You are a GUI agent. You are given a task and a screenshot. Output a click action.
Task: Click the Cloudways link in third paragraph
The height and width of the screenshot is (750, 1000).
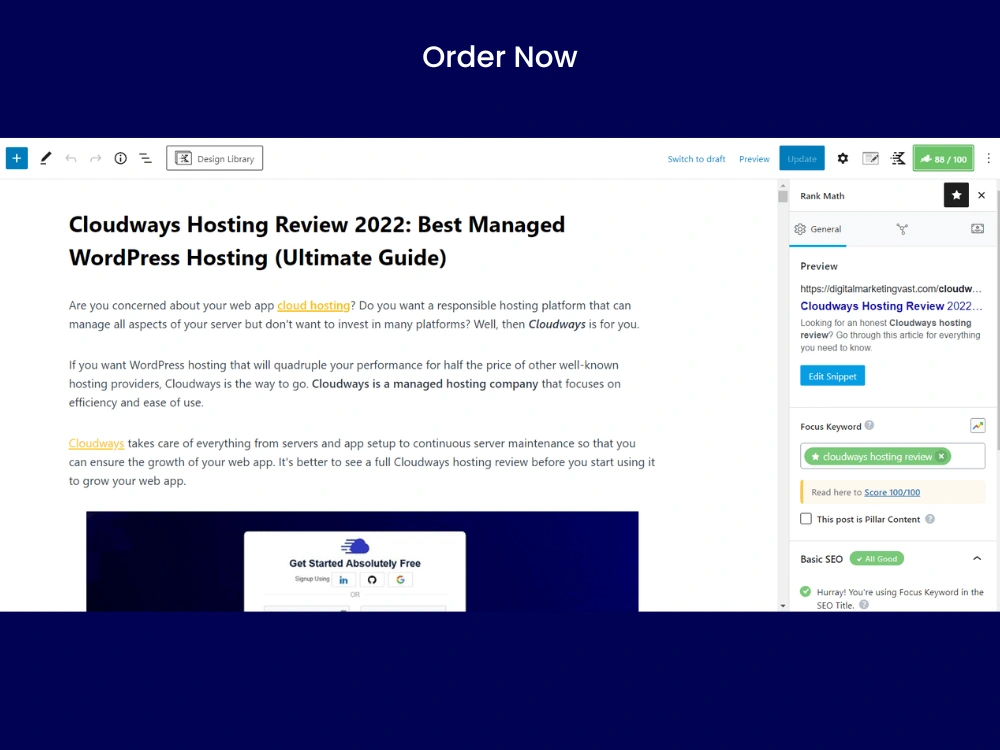(x=96, y=443)
